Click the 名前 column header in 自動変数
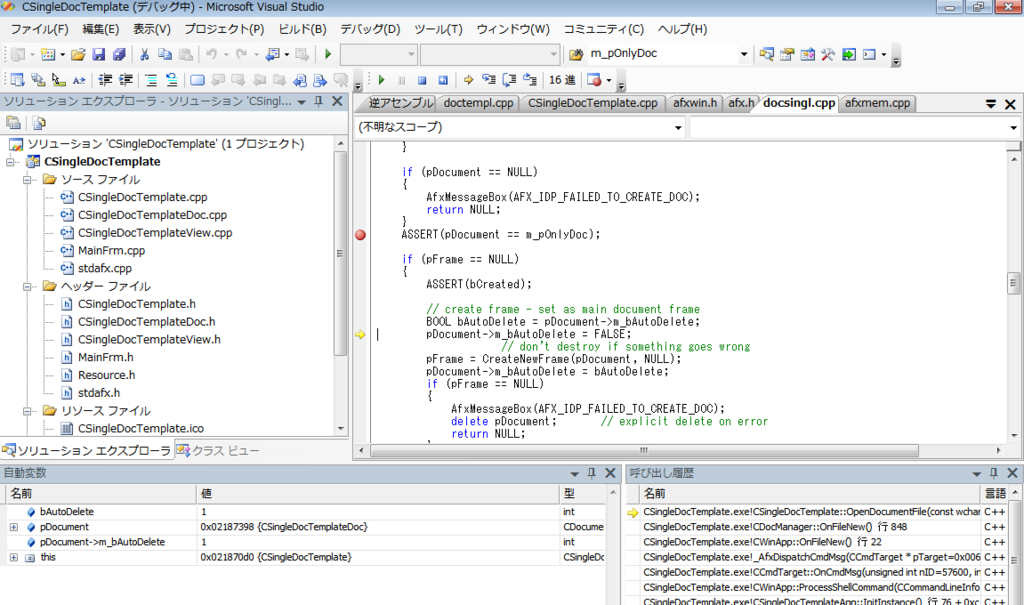The height and width of the screenshot is (605, 1024). pyautogui.click(x=100, y=494)
